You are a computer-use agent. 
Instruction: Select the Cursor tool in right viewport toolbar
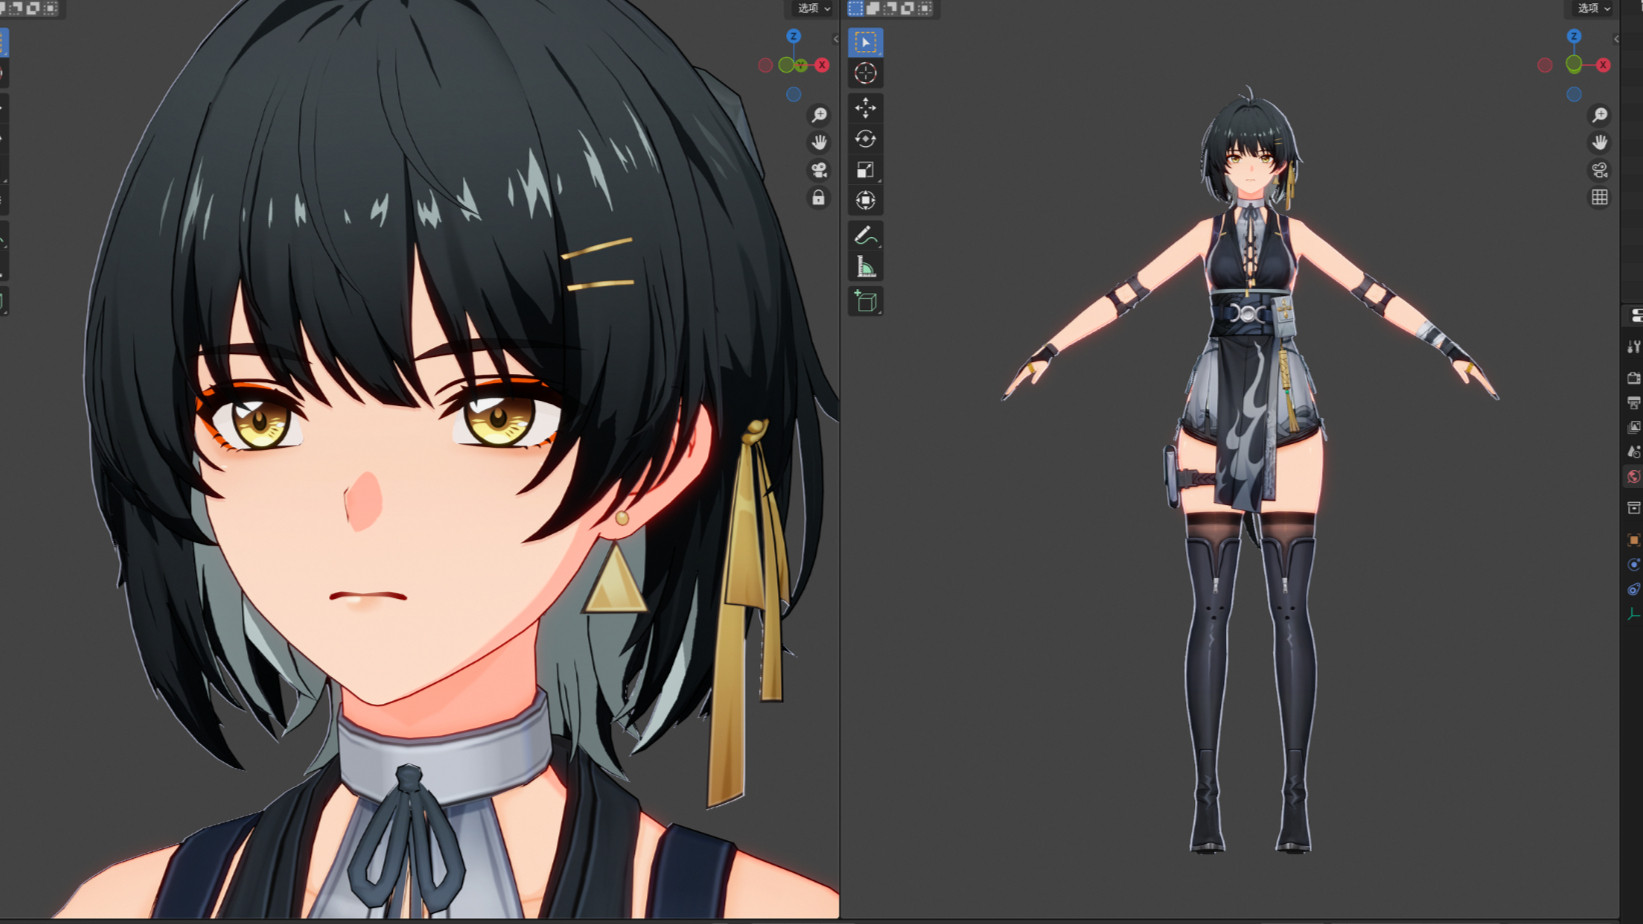point(865,73)
